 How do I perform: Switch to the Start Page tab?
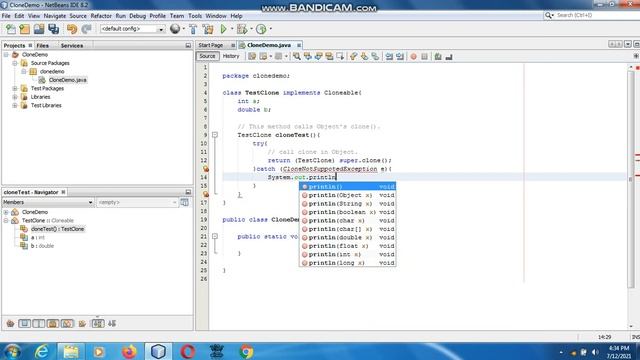(x=211, y=45)
